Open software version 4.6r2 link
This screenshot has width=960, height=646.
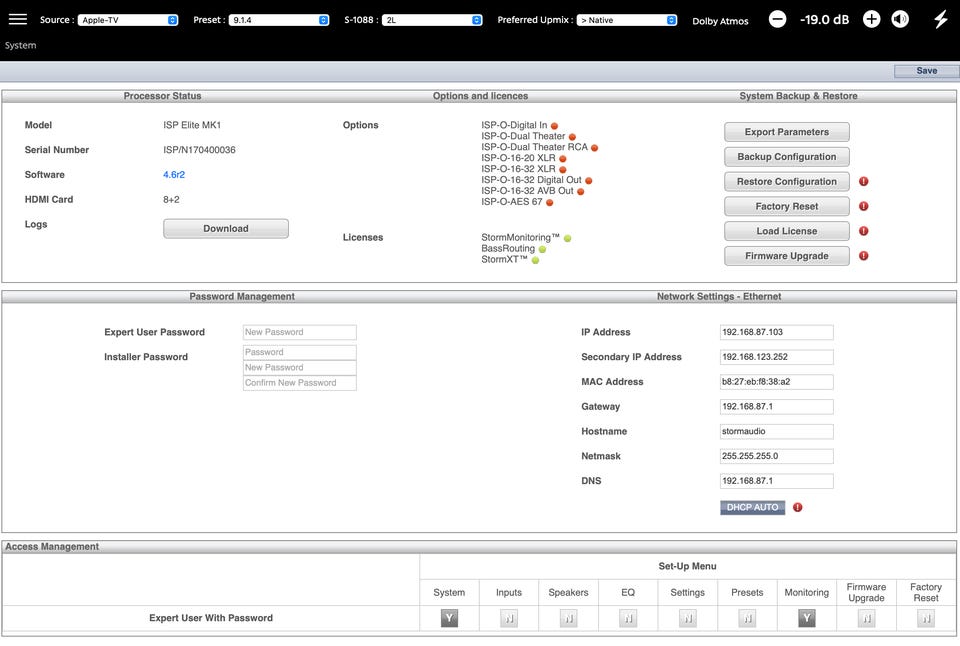[174, 175]
